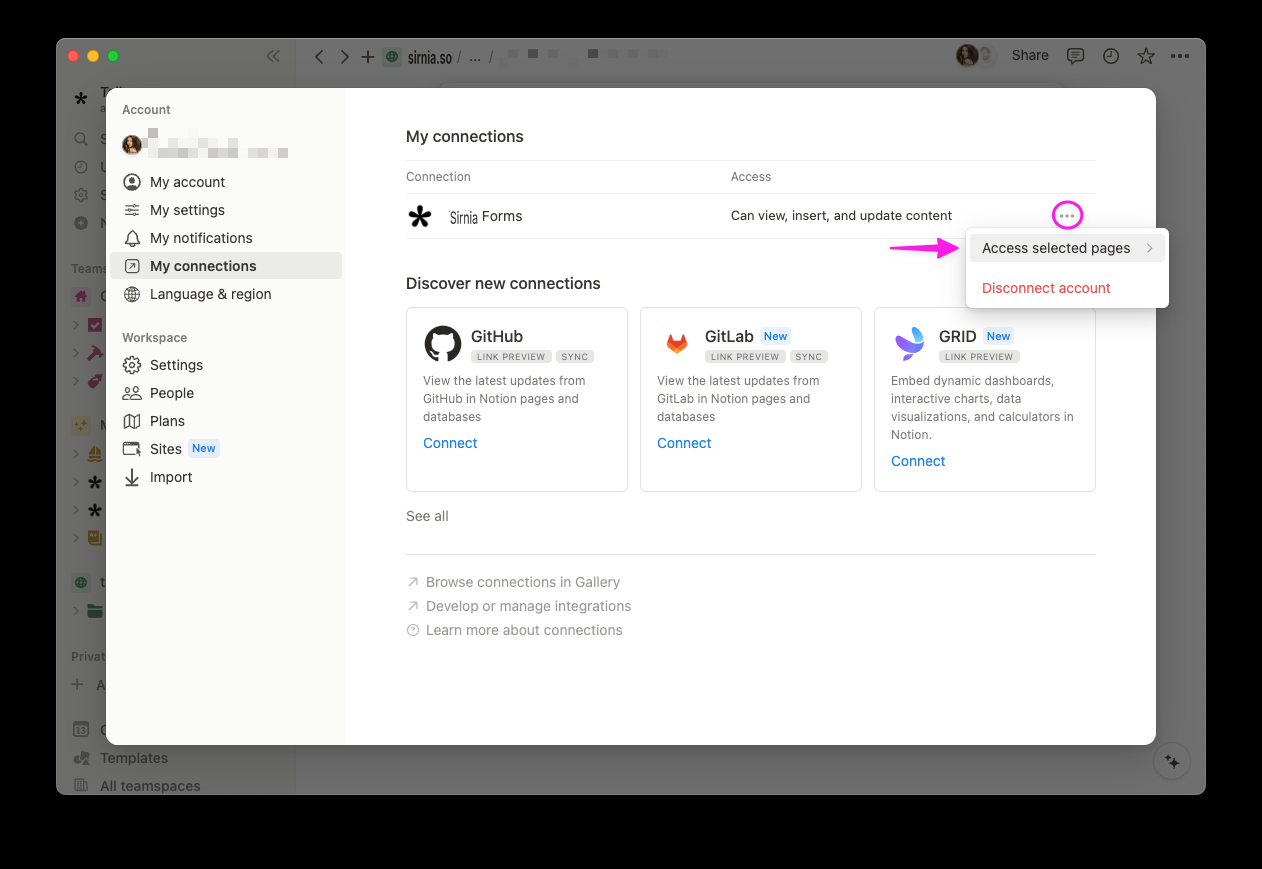This screenshot has width=1262, height=869.
Task: Open the Plans section
Action: click(225, 421)
